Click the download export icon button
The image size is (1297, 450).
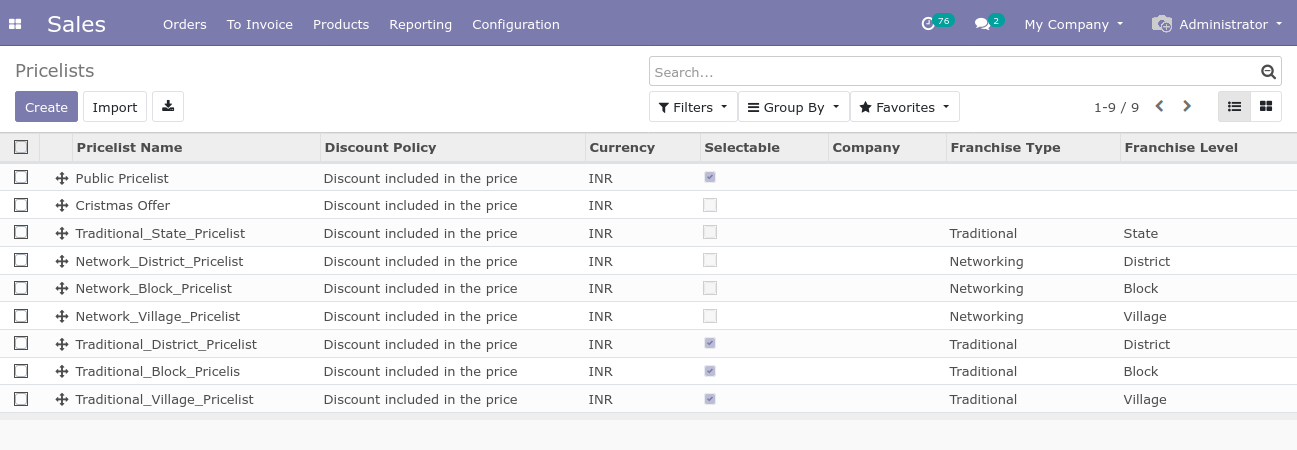[x=168, y=106]
